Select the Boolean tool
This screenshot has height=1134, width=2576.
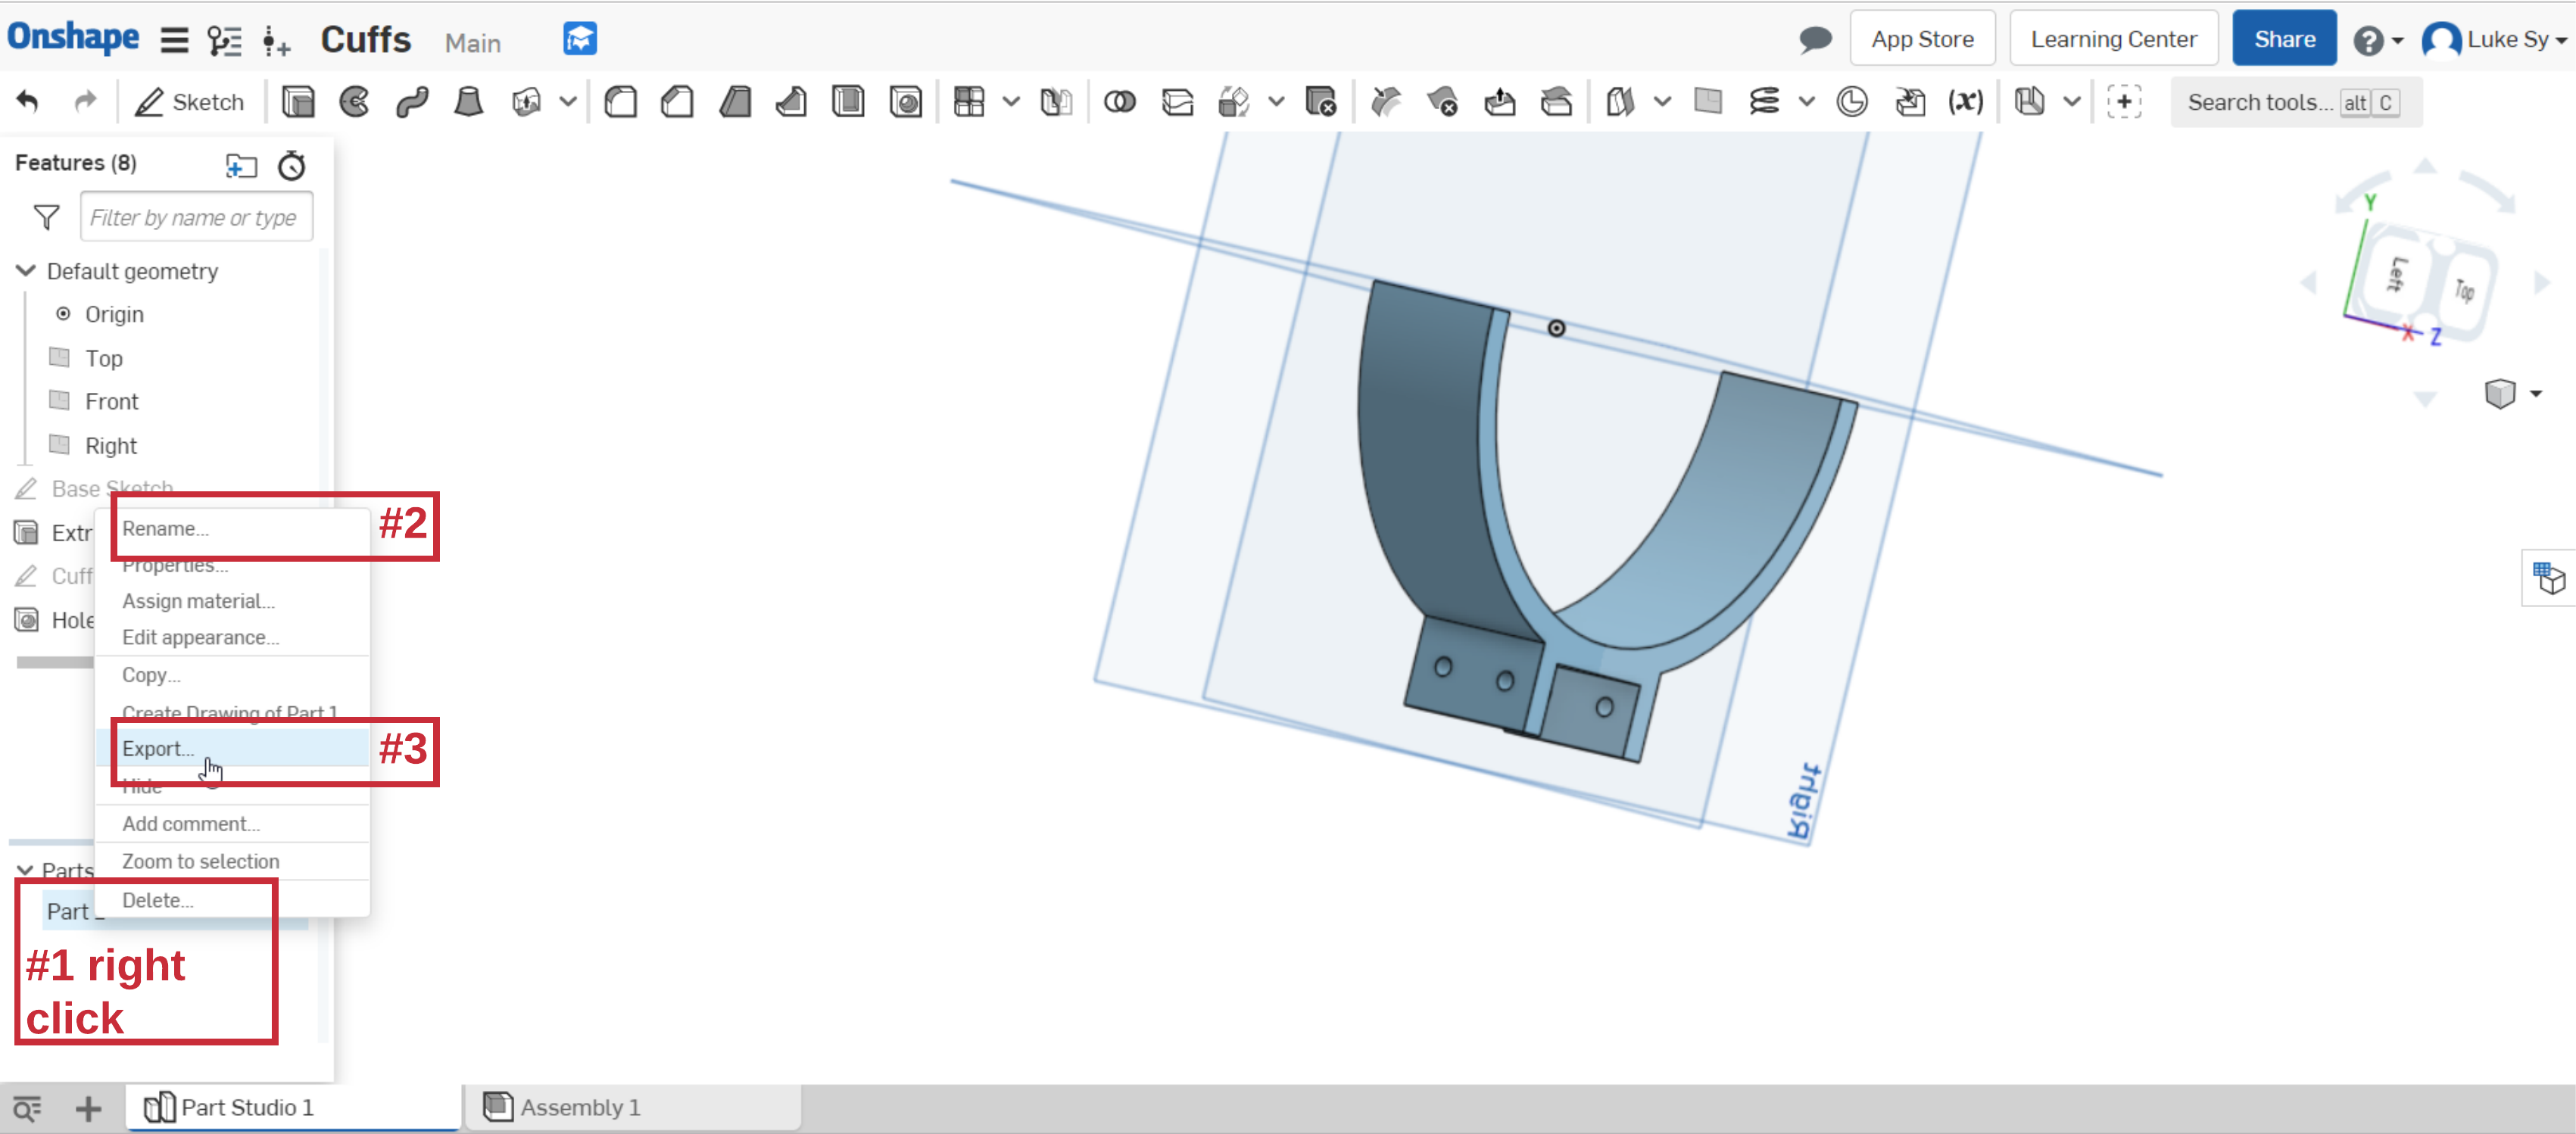pos(1119,102)
